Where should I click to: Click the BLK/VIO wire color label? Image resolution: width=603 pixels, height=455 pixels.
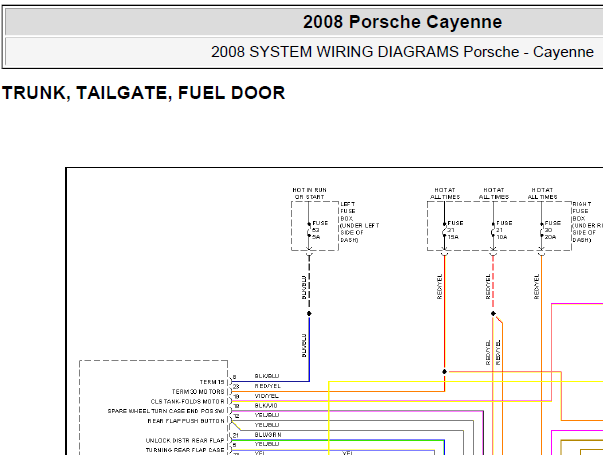[x=266, y=405]
